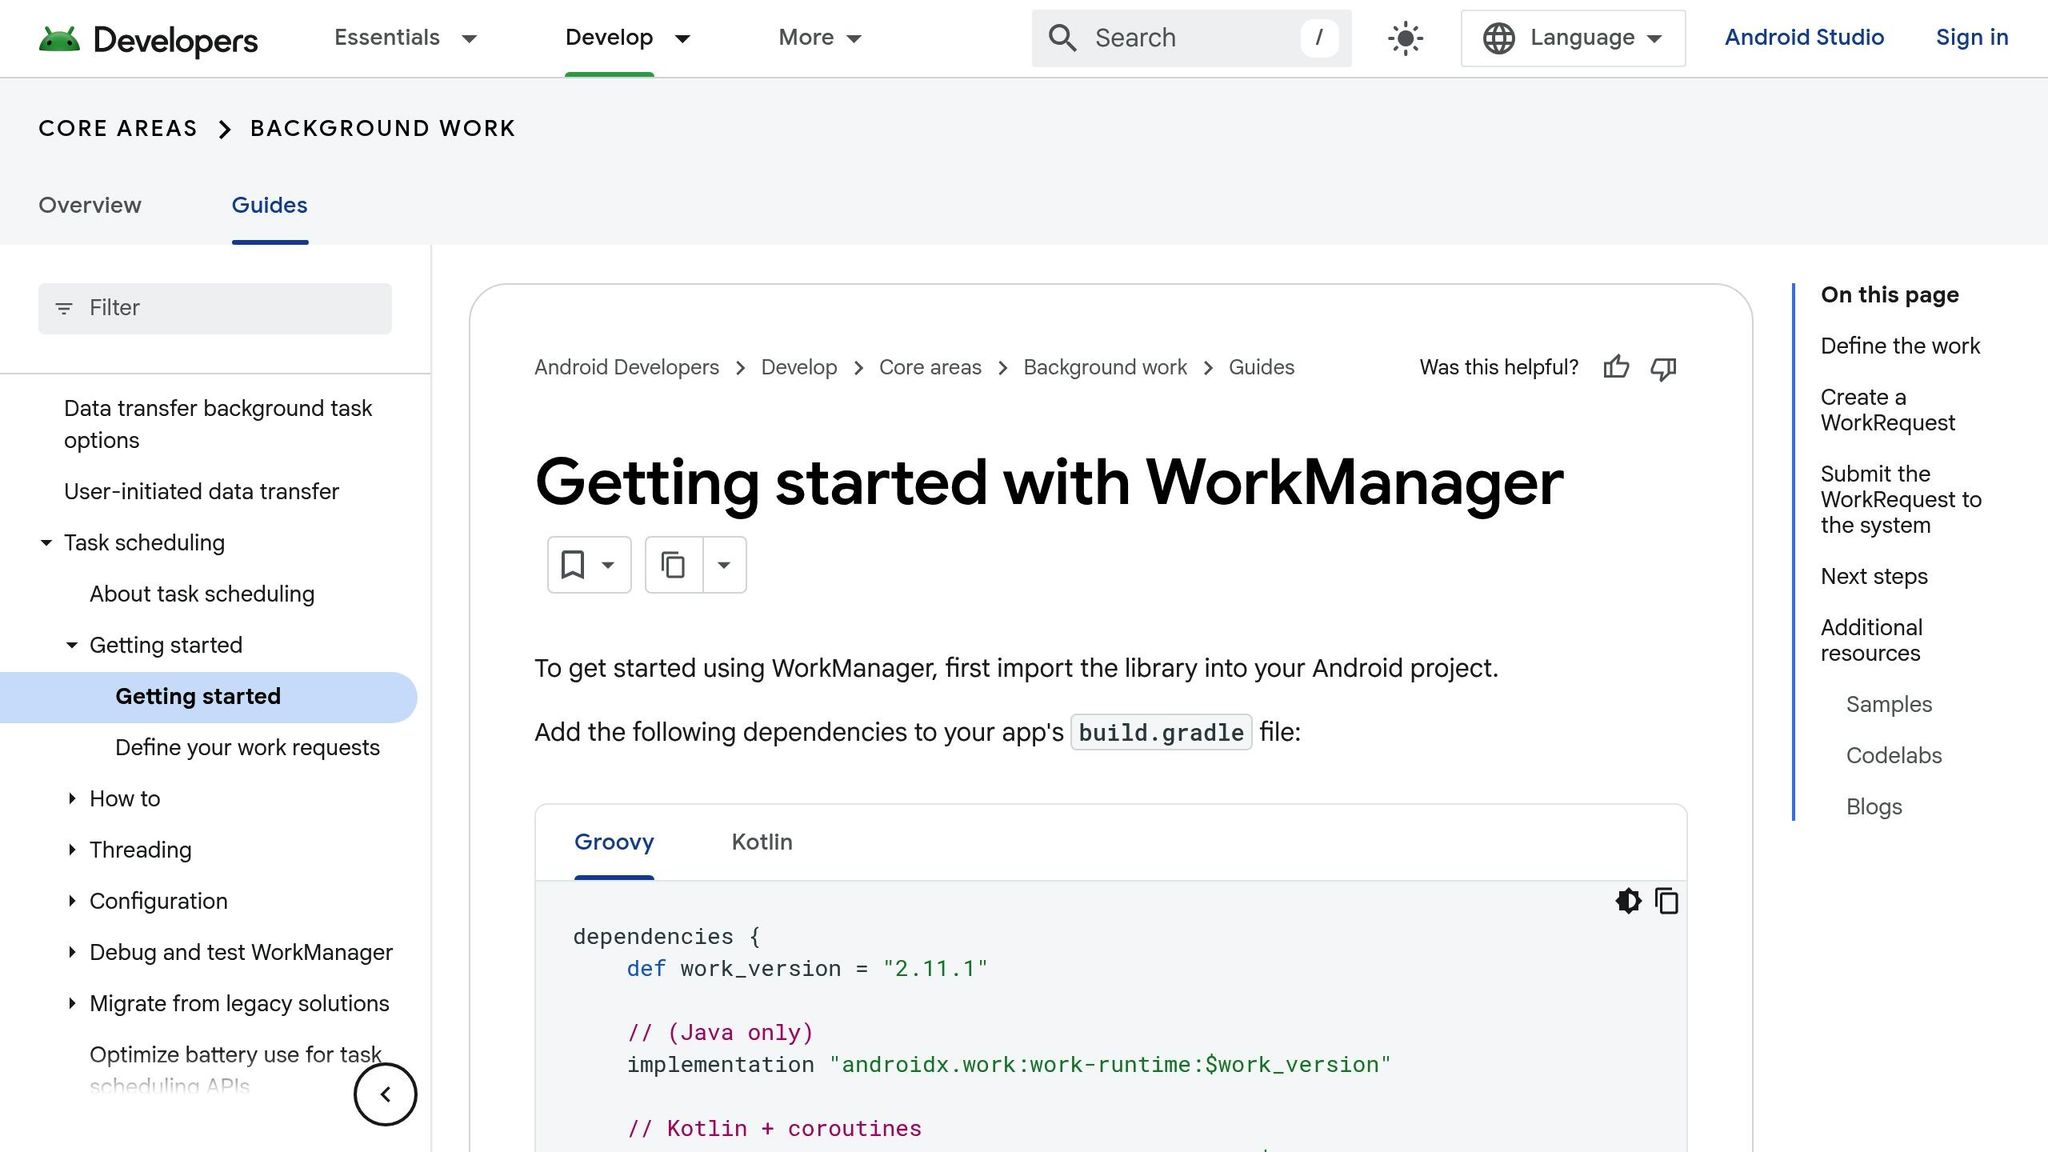Copy the dependencies code snippet
Screen dimensions: 2048x1152
[x=1667, y=901]
